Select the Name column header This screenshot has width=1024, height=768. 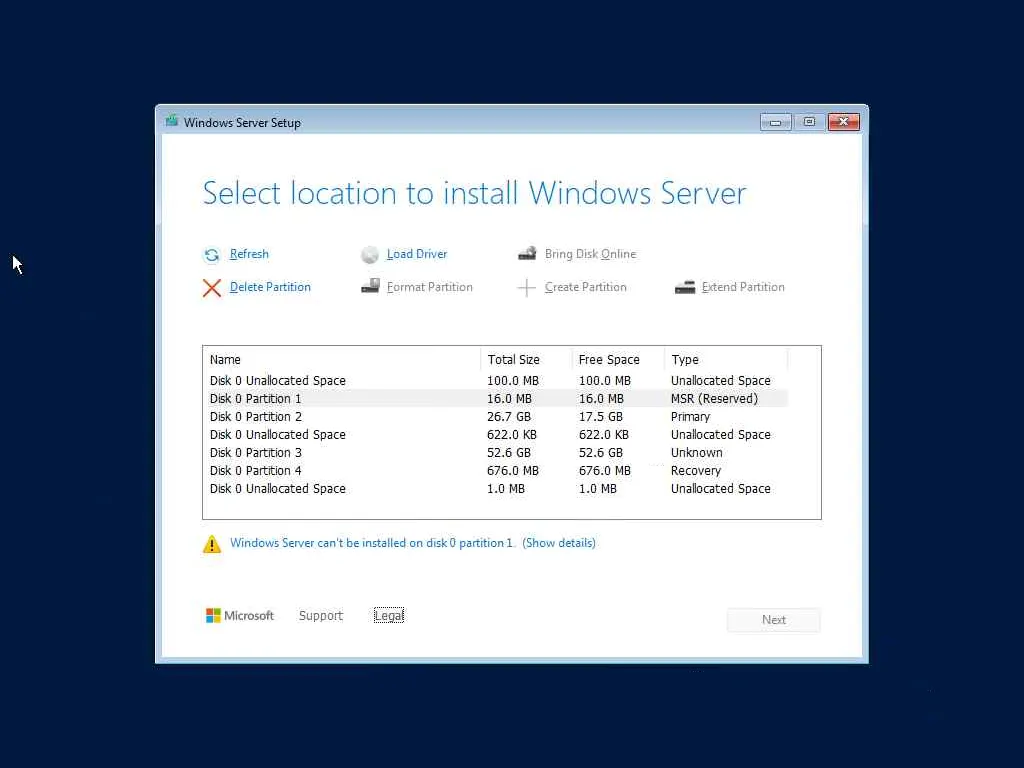tap(342, 360)
